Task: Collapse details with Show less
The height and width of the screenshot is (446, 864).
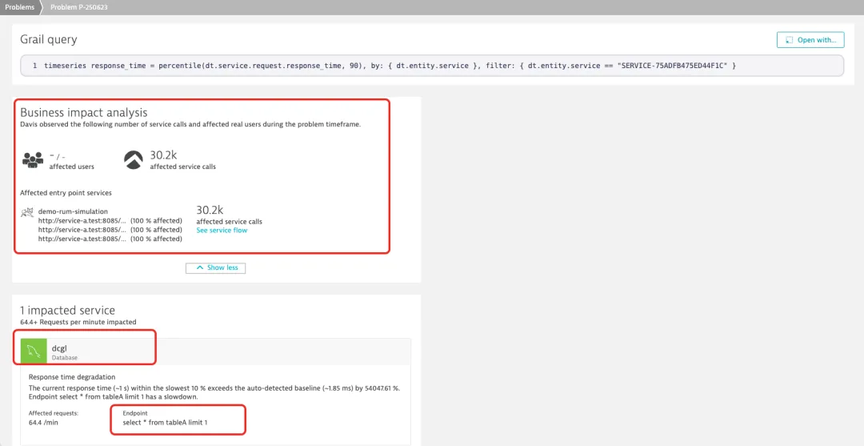Action: coord(215,268)
